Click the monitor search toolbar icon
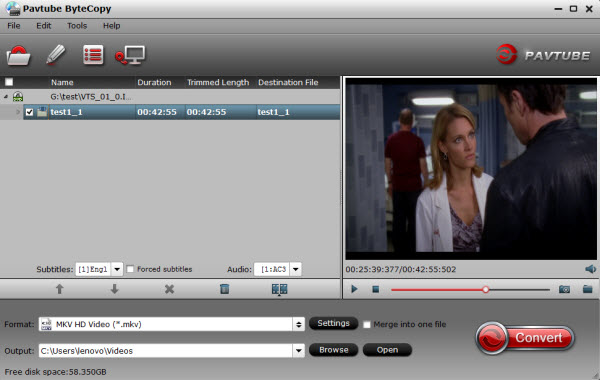The width and height of the screenshot is (600, 380). click(x=130, y=55)
